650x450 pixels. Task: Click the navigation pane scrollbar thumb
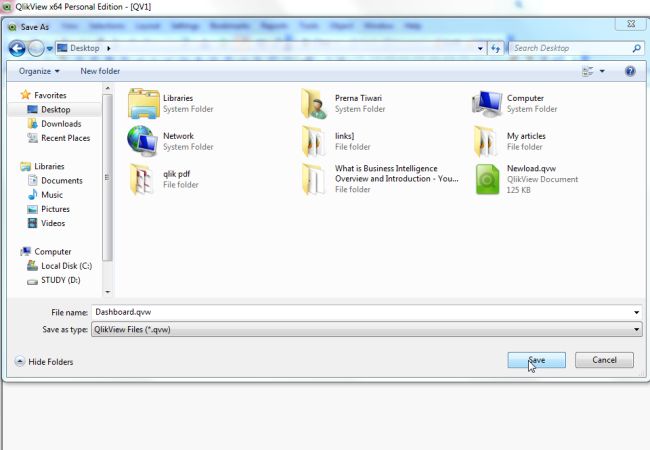pyautogui.click(x=107, y=177)
